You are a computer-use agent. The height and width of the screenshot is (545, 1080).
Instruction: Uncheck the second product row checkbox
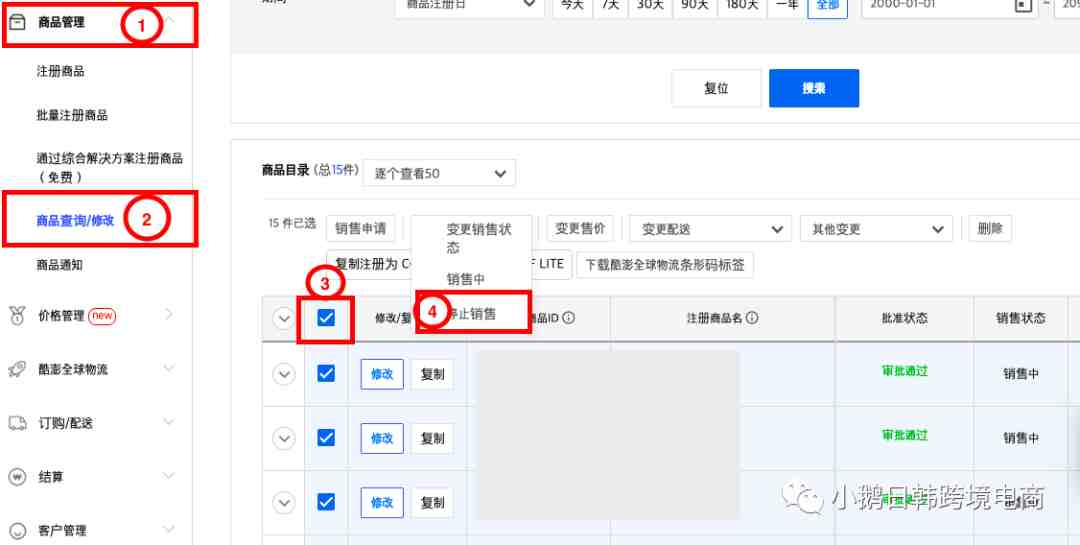pos(326,438)
